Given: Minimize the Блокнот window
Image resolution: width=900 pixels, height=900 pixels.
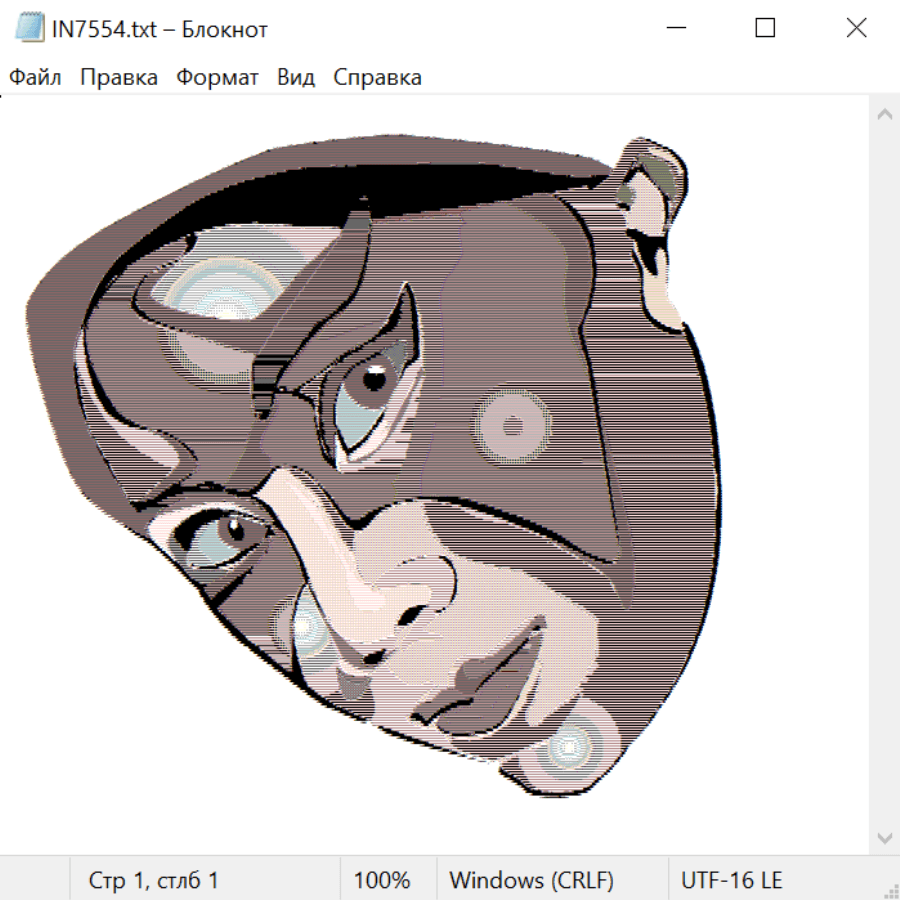Looking at the screenshot, I should coord(674,29).
